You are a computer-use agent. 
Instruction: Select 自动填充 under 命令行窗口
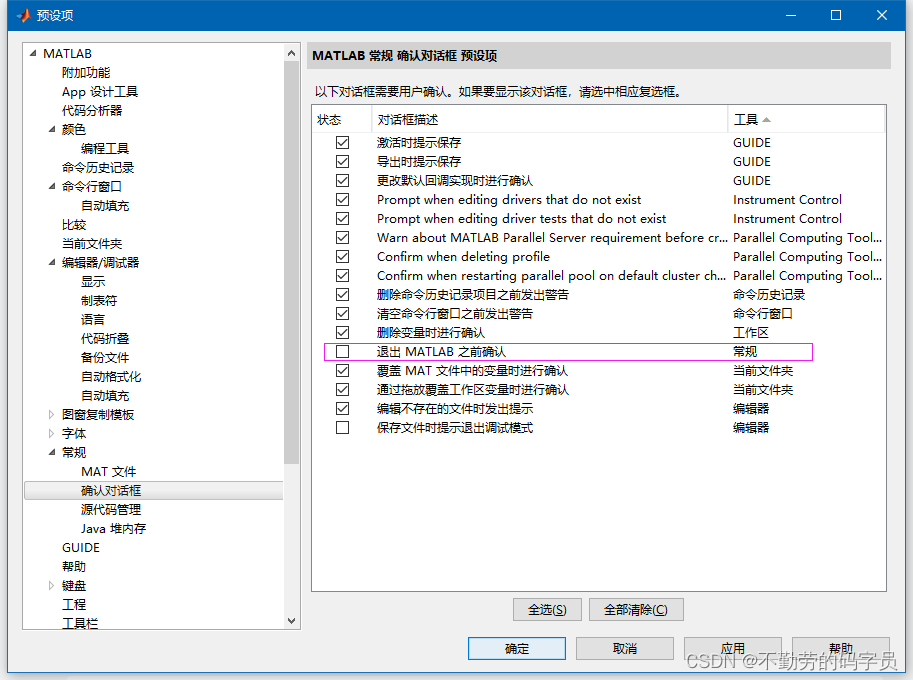click(x=105, y=206)
